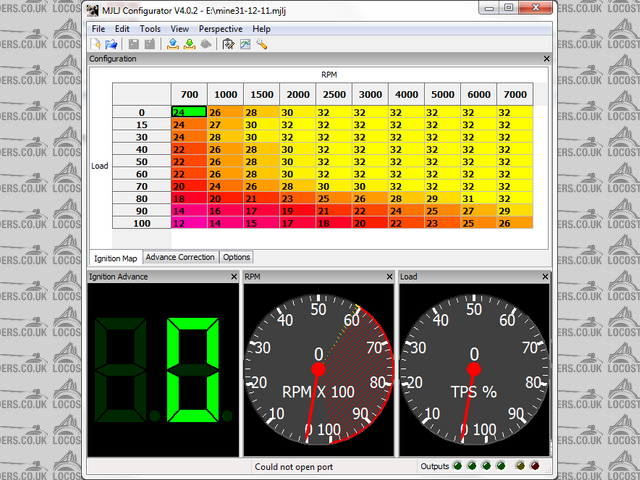Close the Configuration panel
This screenshot has width=640, height=480.
tap(546, 59)
